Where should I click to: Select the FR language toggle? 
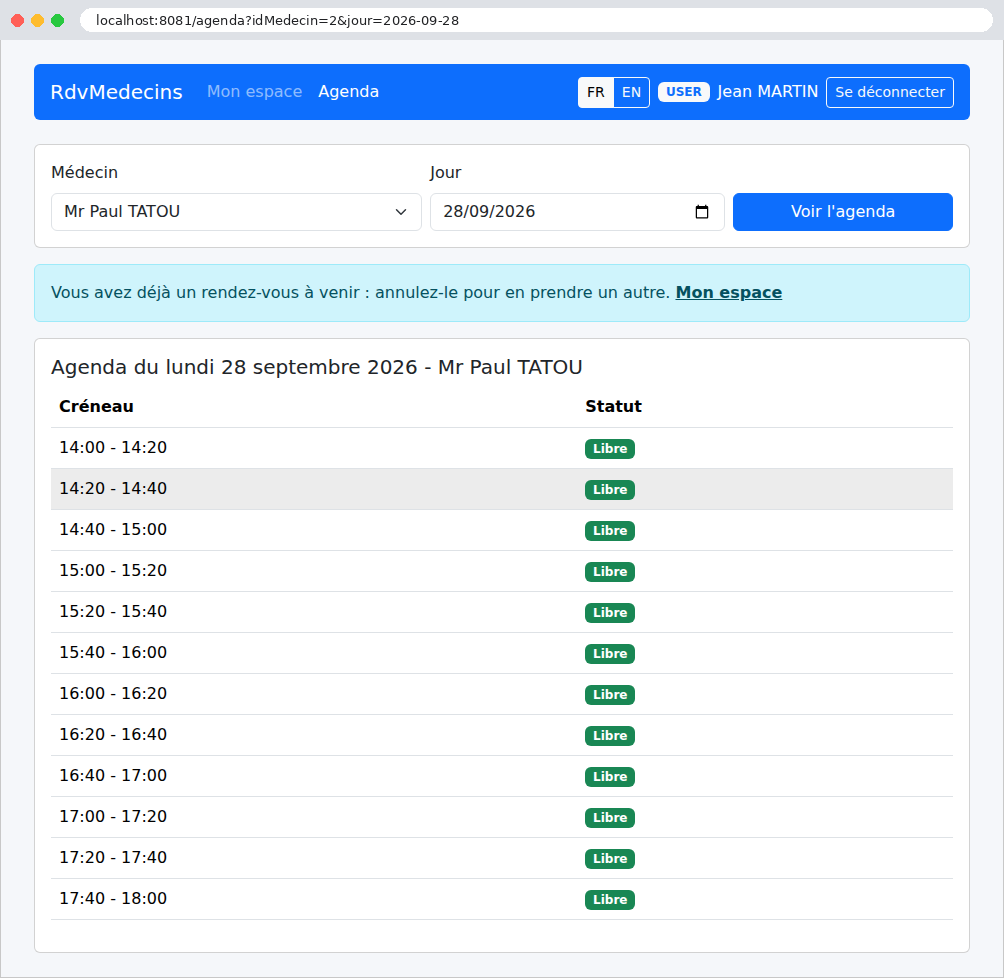(595, 92)
